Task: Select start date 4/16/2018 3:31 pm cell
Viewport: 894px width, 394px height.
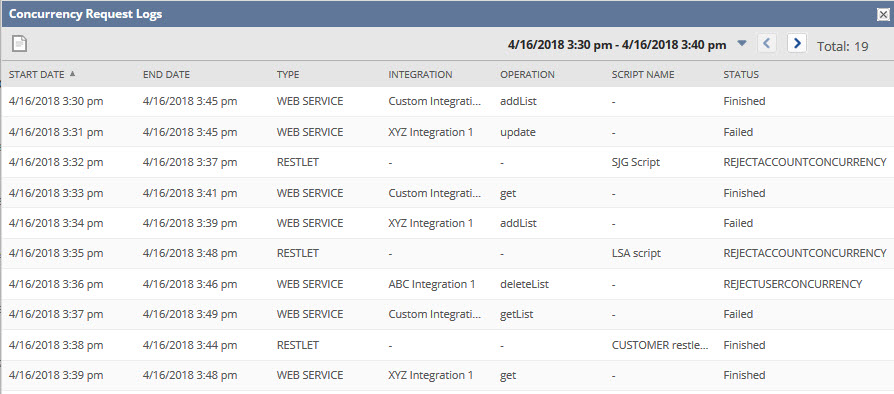Action: coord(56,132)
